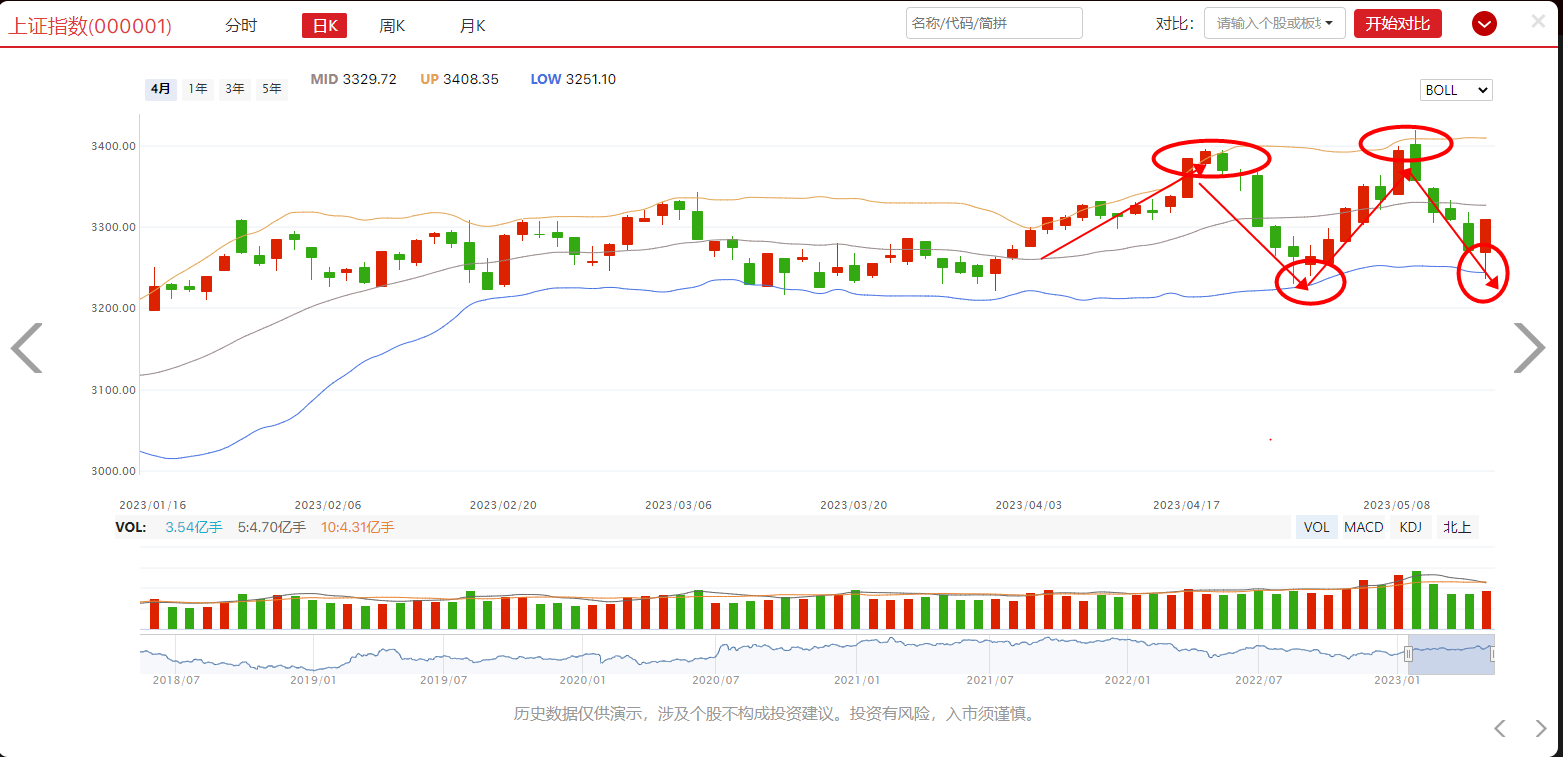Select the 4月 time range
The image size is (1563, 757).
pos(161,89)
